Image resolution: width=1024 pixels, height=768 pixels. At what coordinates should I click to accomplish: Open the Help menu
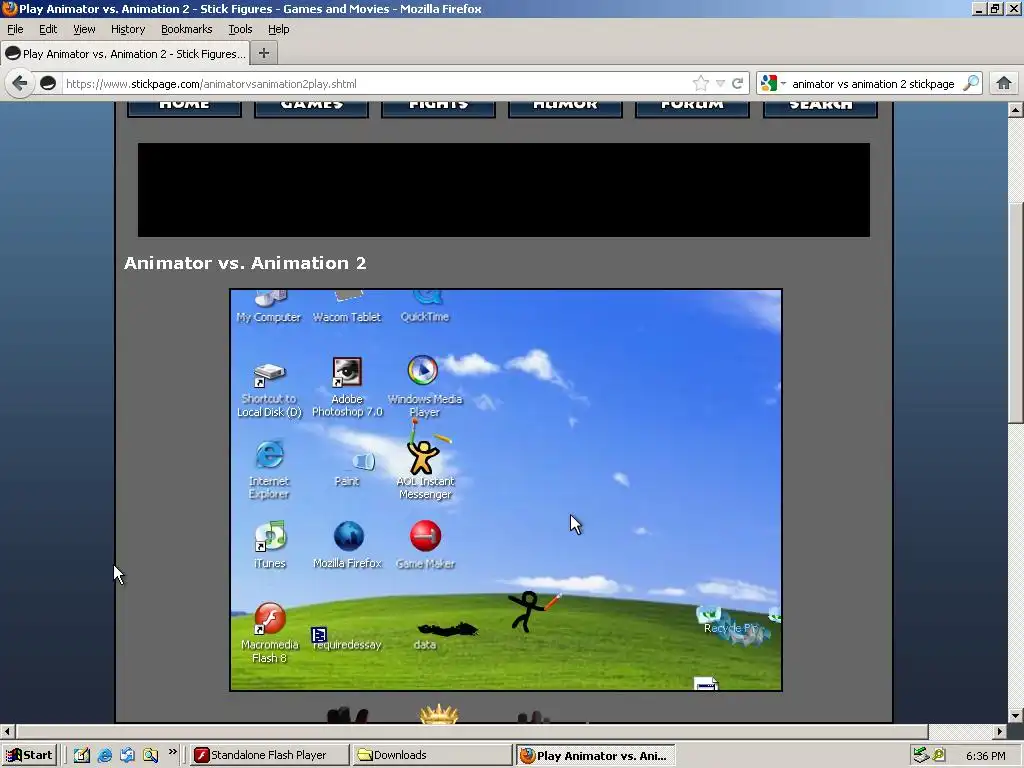coord(278,29)
